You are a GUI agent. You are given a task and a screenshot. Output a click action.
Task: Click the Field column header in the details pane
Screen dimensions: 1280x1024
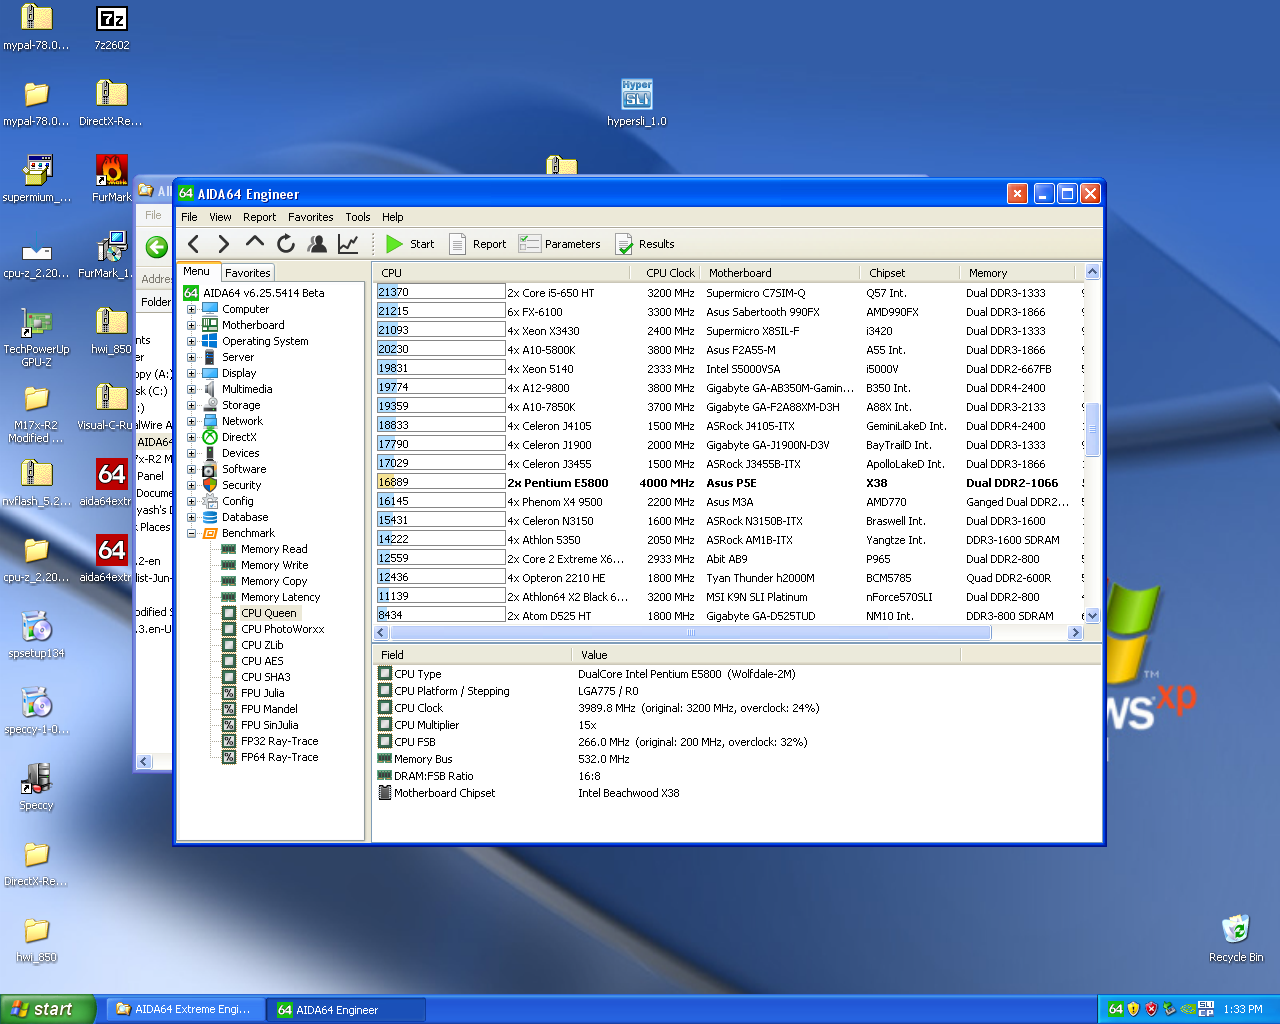coord(473,655)
